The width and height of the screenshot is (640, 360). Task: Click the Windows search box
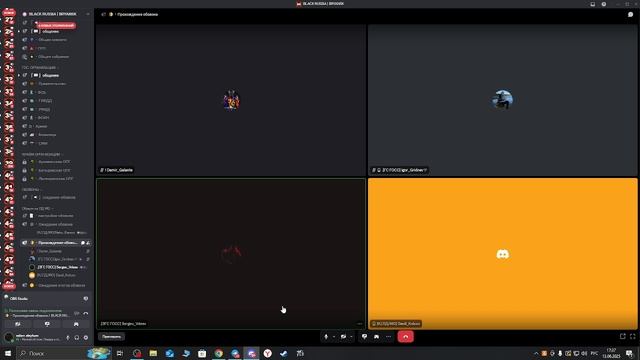[x=64, y=353]
